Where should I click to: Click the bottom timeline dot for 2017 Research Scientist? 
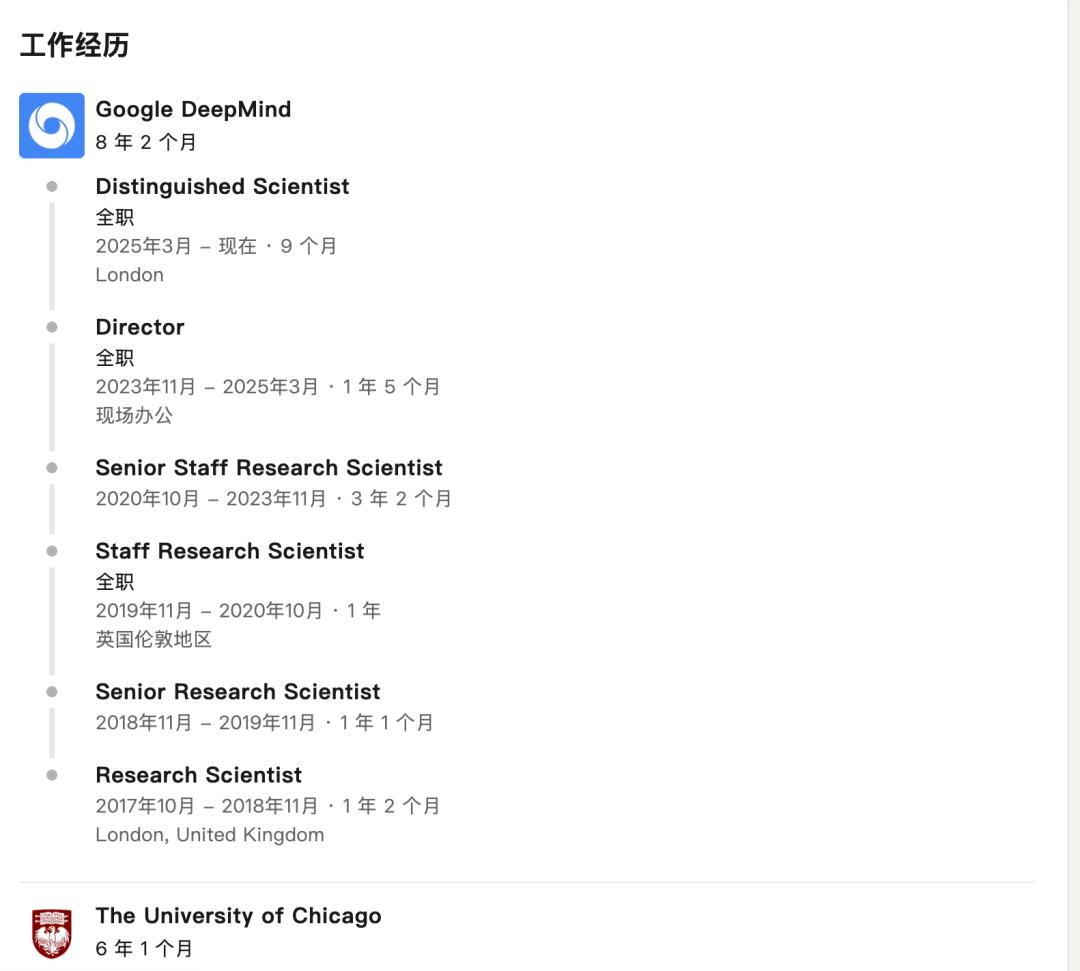52,775
